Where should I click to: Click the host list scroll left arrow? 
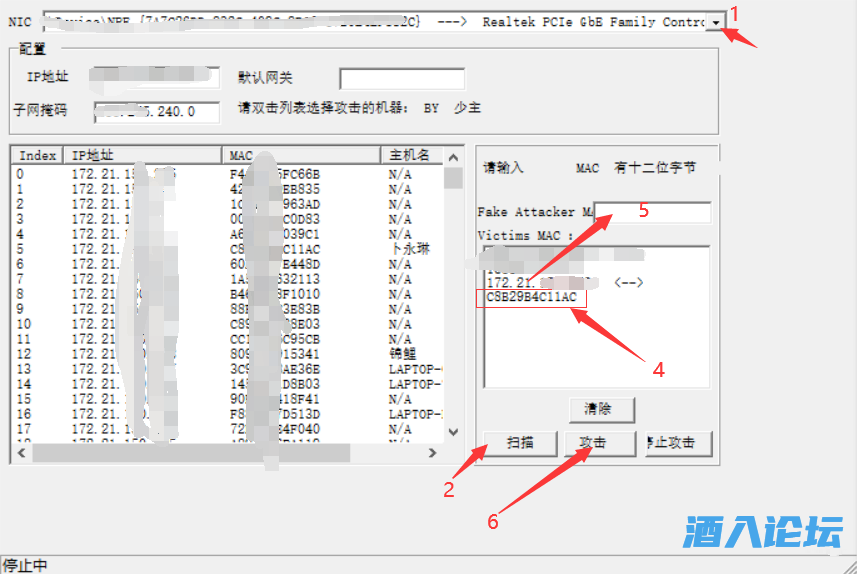pos(21,453)
